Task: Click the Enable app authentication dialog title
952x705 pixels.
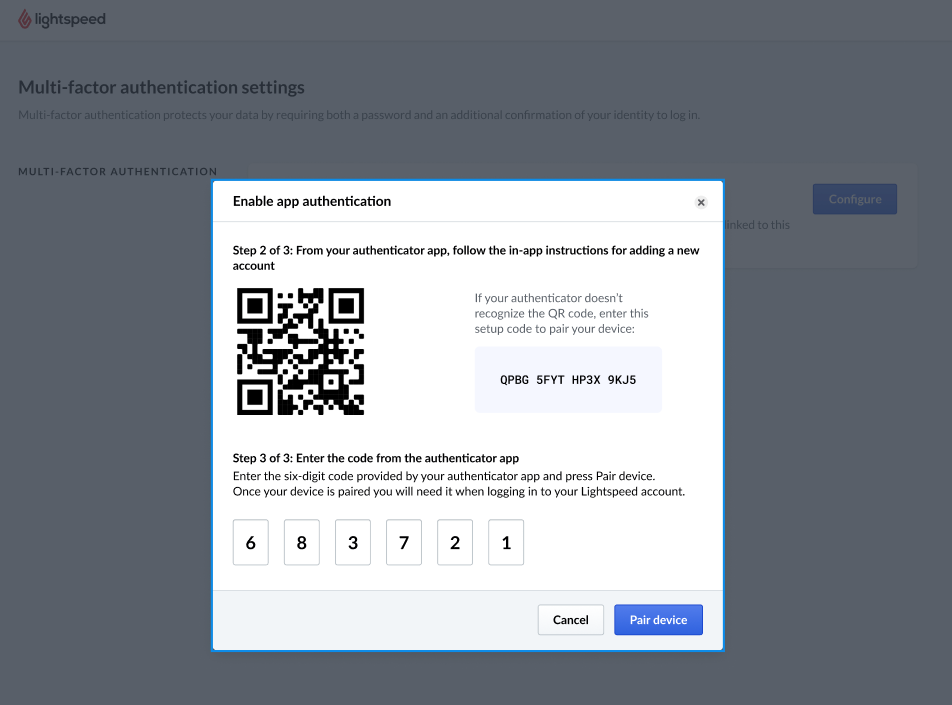Action: tap(312, 202)
